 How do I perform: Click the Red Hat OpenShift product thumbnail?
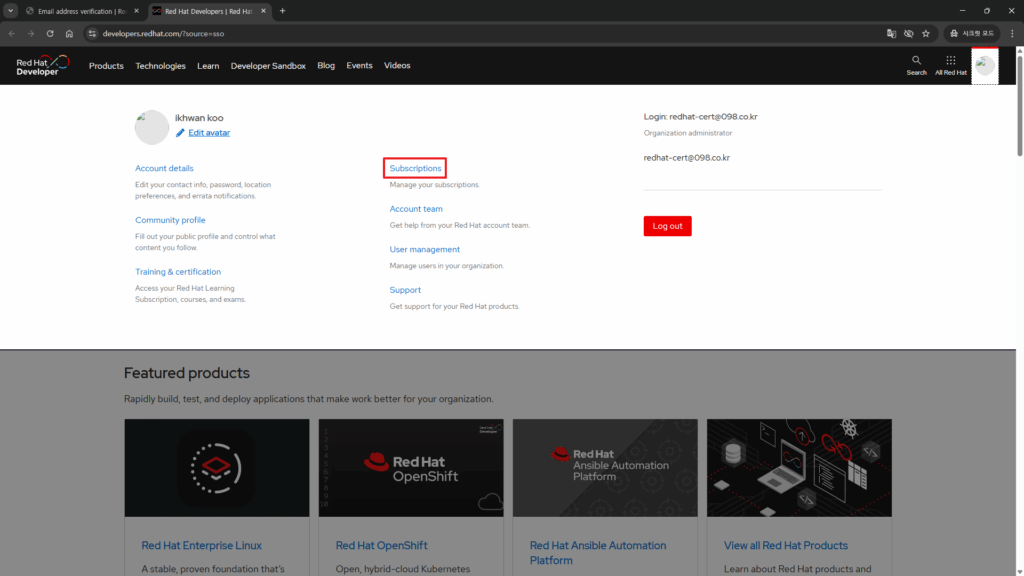(x=410, y=467)
